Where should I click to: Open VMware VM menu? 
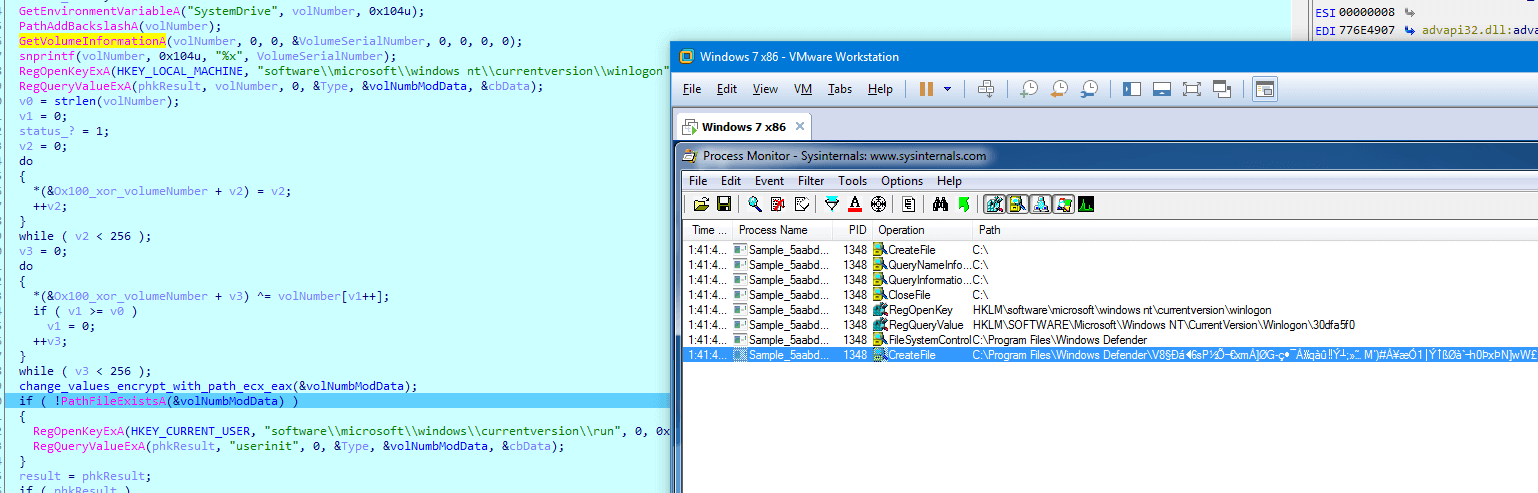pyautogui.click(x=803, y=89)
